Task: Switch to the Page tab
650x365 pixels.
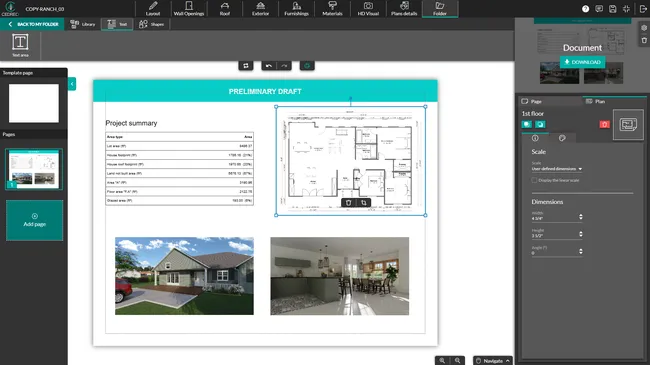Action: click(550, 101)
